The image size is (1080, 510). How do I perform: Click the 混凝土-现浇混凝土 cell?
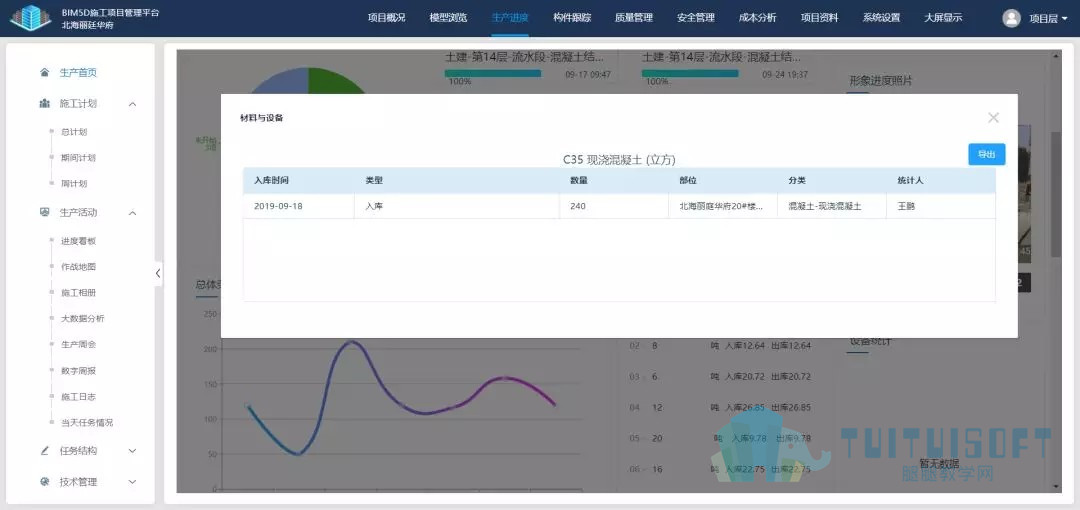click(x=831, y=206)
